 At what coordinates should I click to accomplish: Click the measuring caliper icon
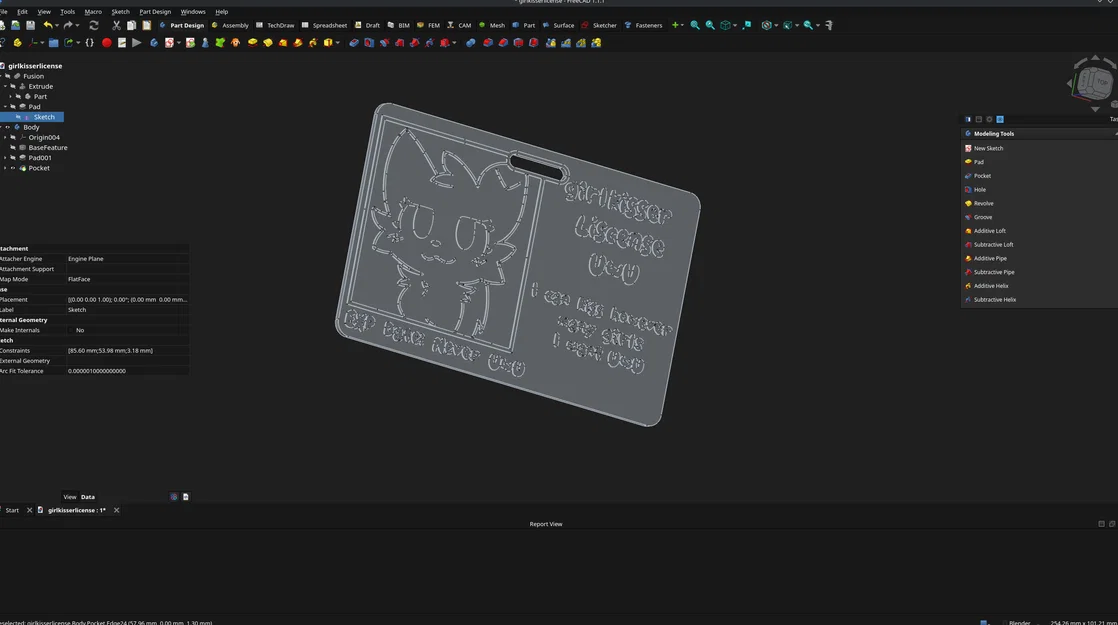(x=829, y=25)
